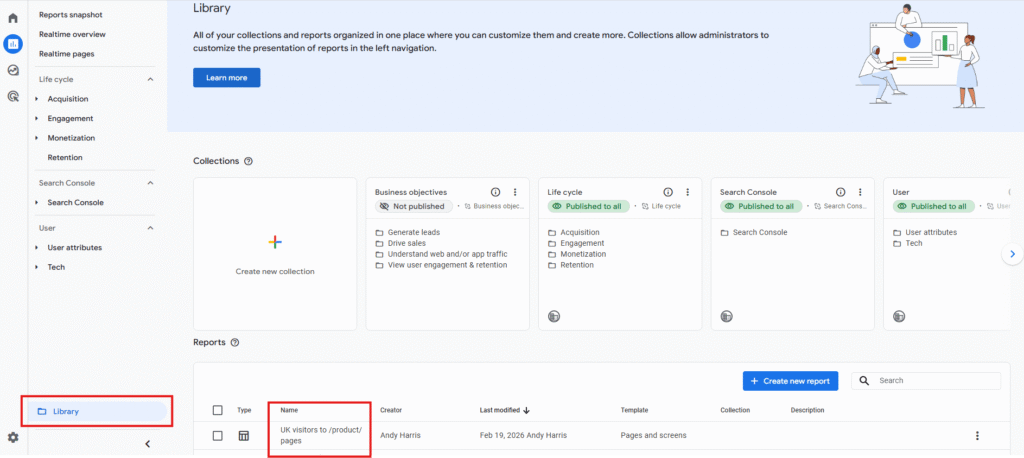Click the Name column header
The width and height of the screenshot is (1024, 458).
[x=289, y=410]
